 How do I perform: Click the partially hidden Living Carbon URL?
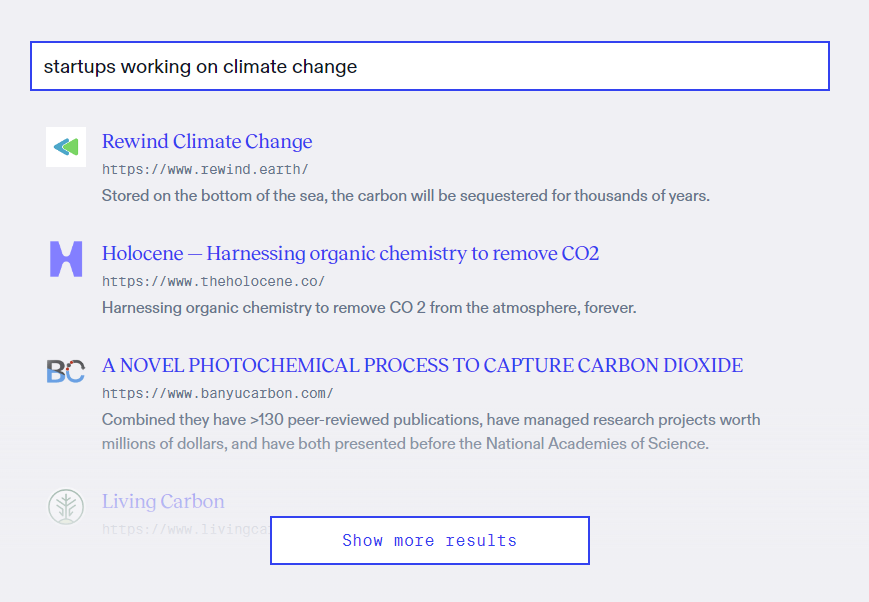tap(185, 528)
